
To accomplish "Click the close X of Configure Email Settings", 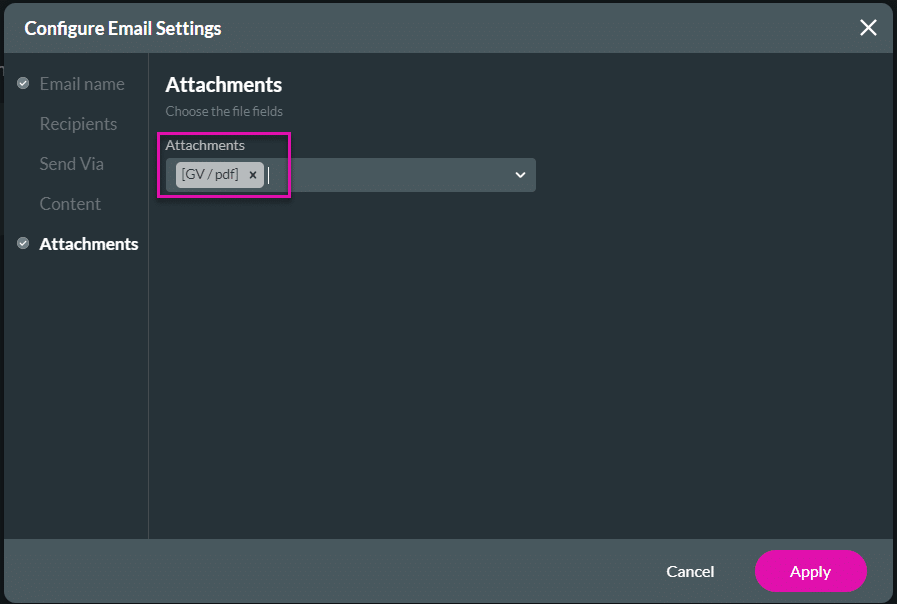I will click(868, 27).
